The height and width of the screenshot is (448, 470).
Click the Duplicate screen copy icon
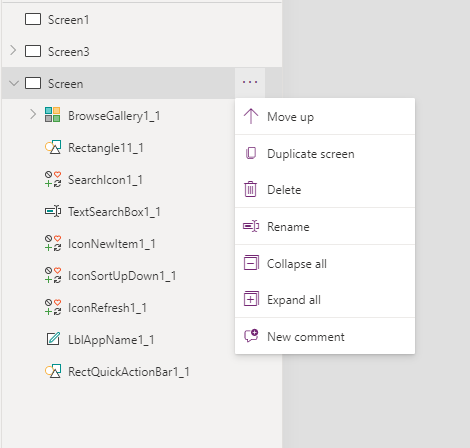click(251, 153)
